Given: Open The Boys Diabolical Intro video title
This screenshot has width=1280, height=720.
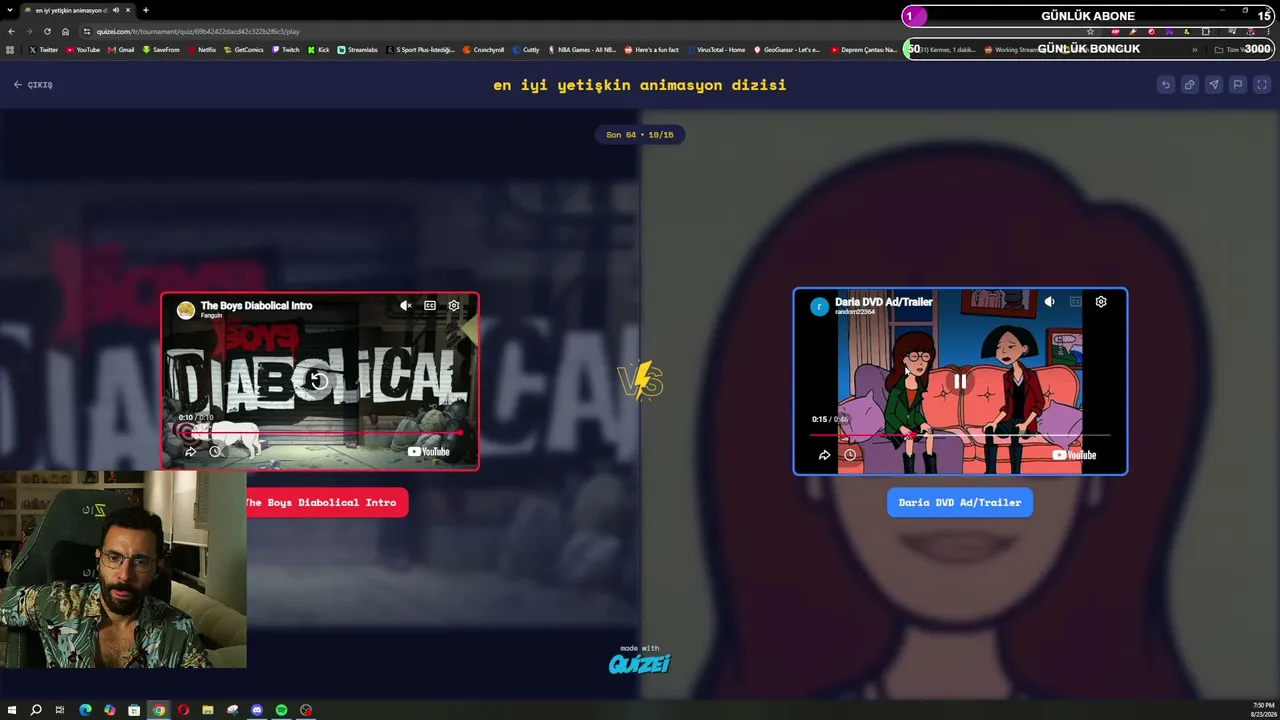Looking at the screenshot, I should (256, 306).
